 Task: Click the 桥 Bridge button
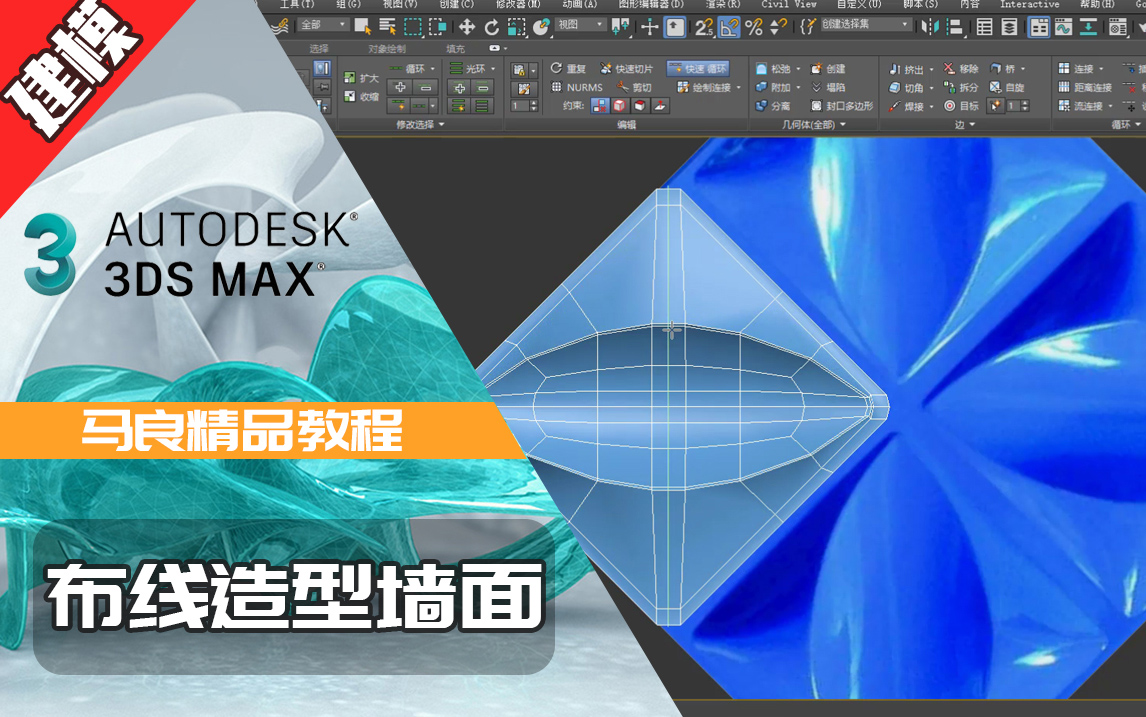pyautogui.click(x=1003, y=69)
